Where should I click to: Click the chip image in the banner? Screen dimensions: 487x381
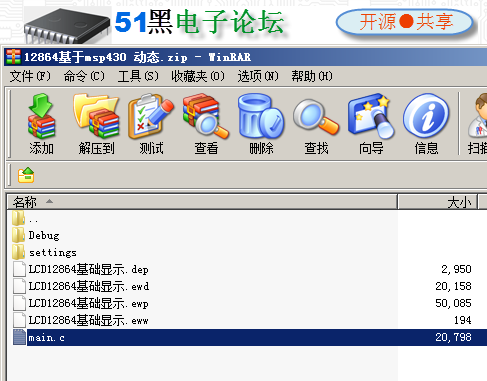click(67, 26)
